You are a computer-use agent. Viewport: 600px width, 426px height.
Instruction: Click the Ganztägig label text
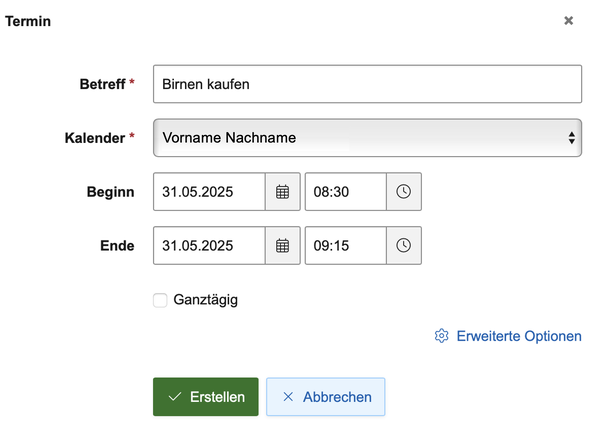[206, 300]
